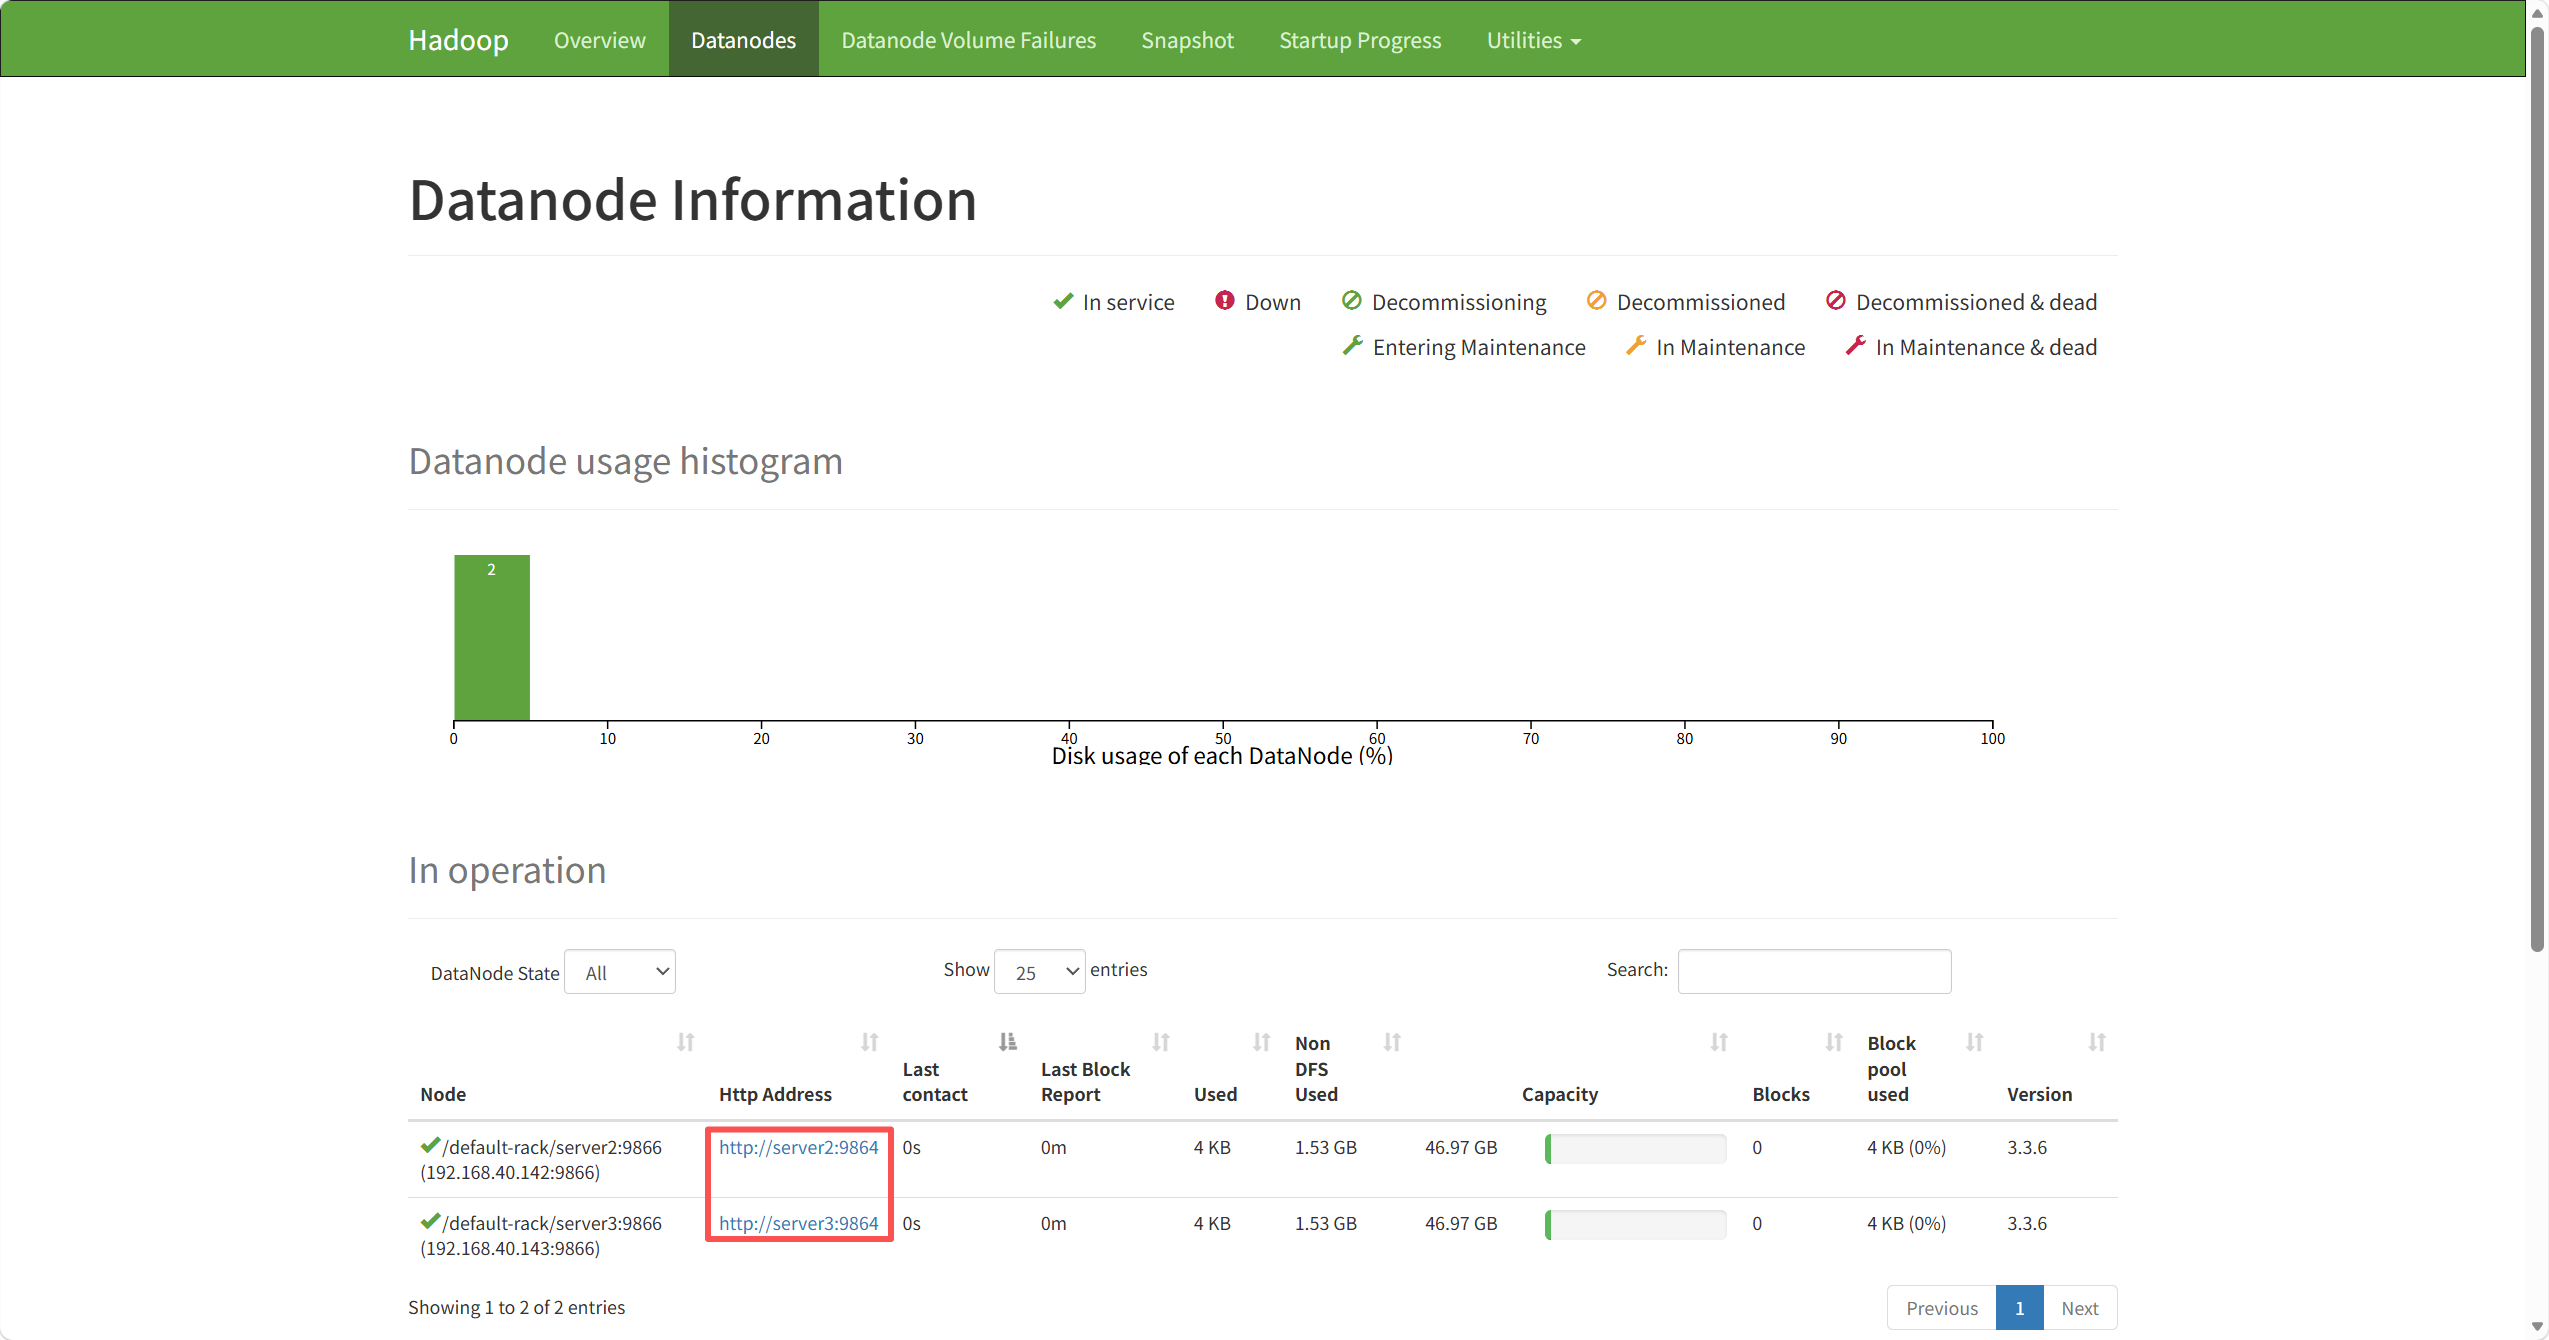Click the 46.97 GB capacity for server3
Screen dimensions: 2549x1340
click(x=1461, y=1223)
